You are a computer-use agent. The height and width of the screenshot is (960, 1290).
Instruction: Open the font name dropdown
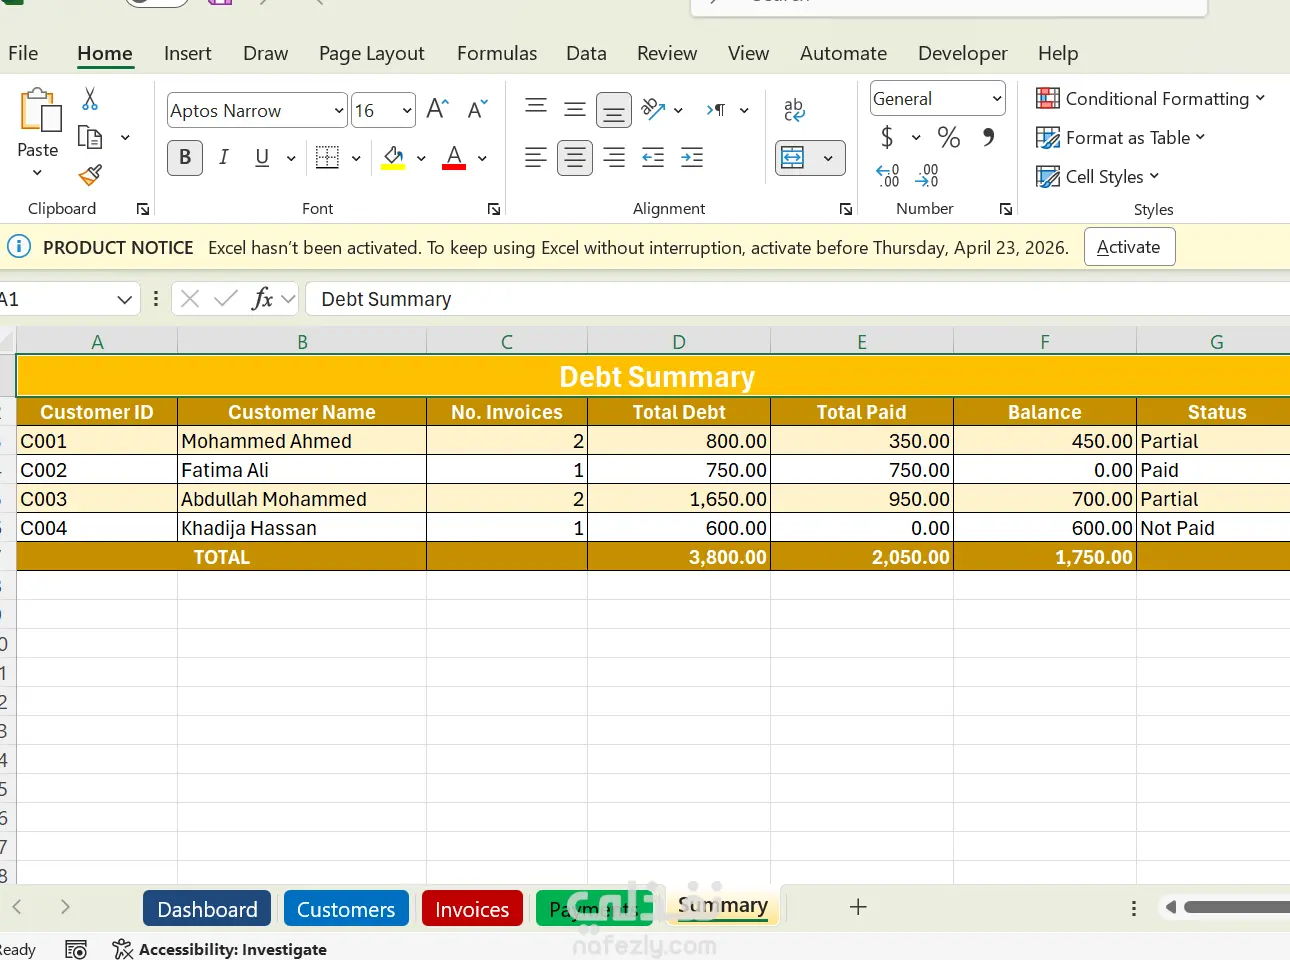coord(339,110)
